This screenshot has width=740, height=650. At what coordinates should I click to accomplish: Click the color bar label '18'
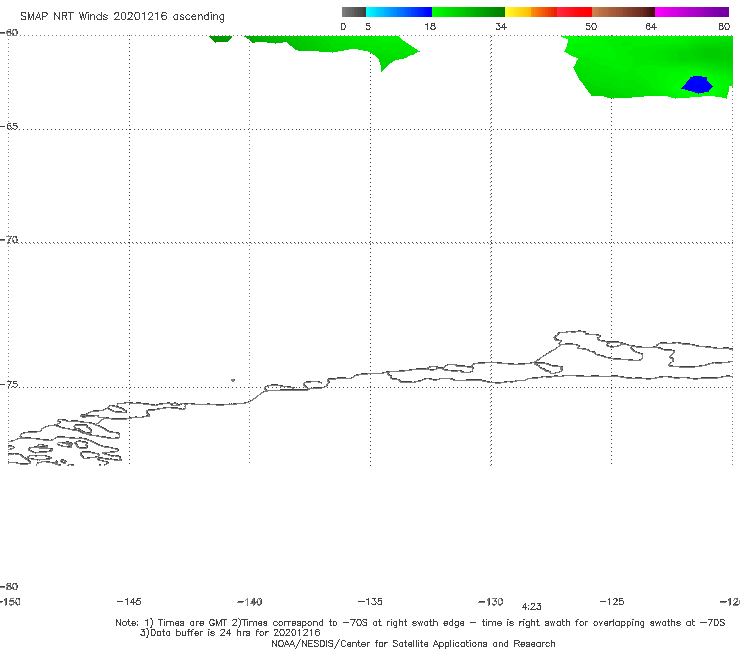(x=430, y=26)
